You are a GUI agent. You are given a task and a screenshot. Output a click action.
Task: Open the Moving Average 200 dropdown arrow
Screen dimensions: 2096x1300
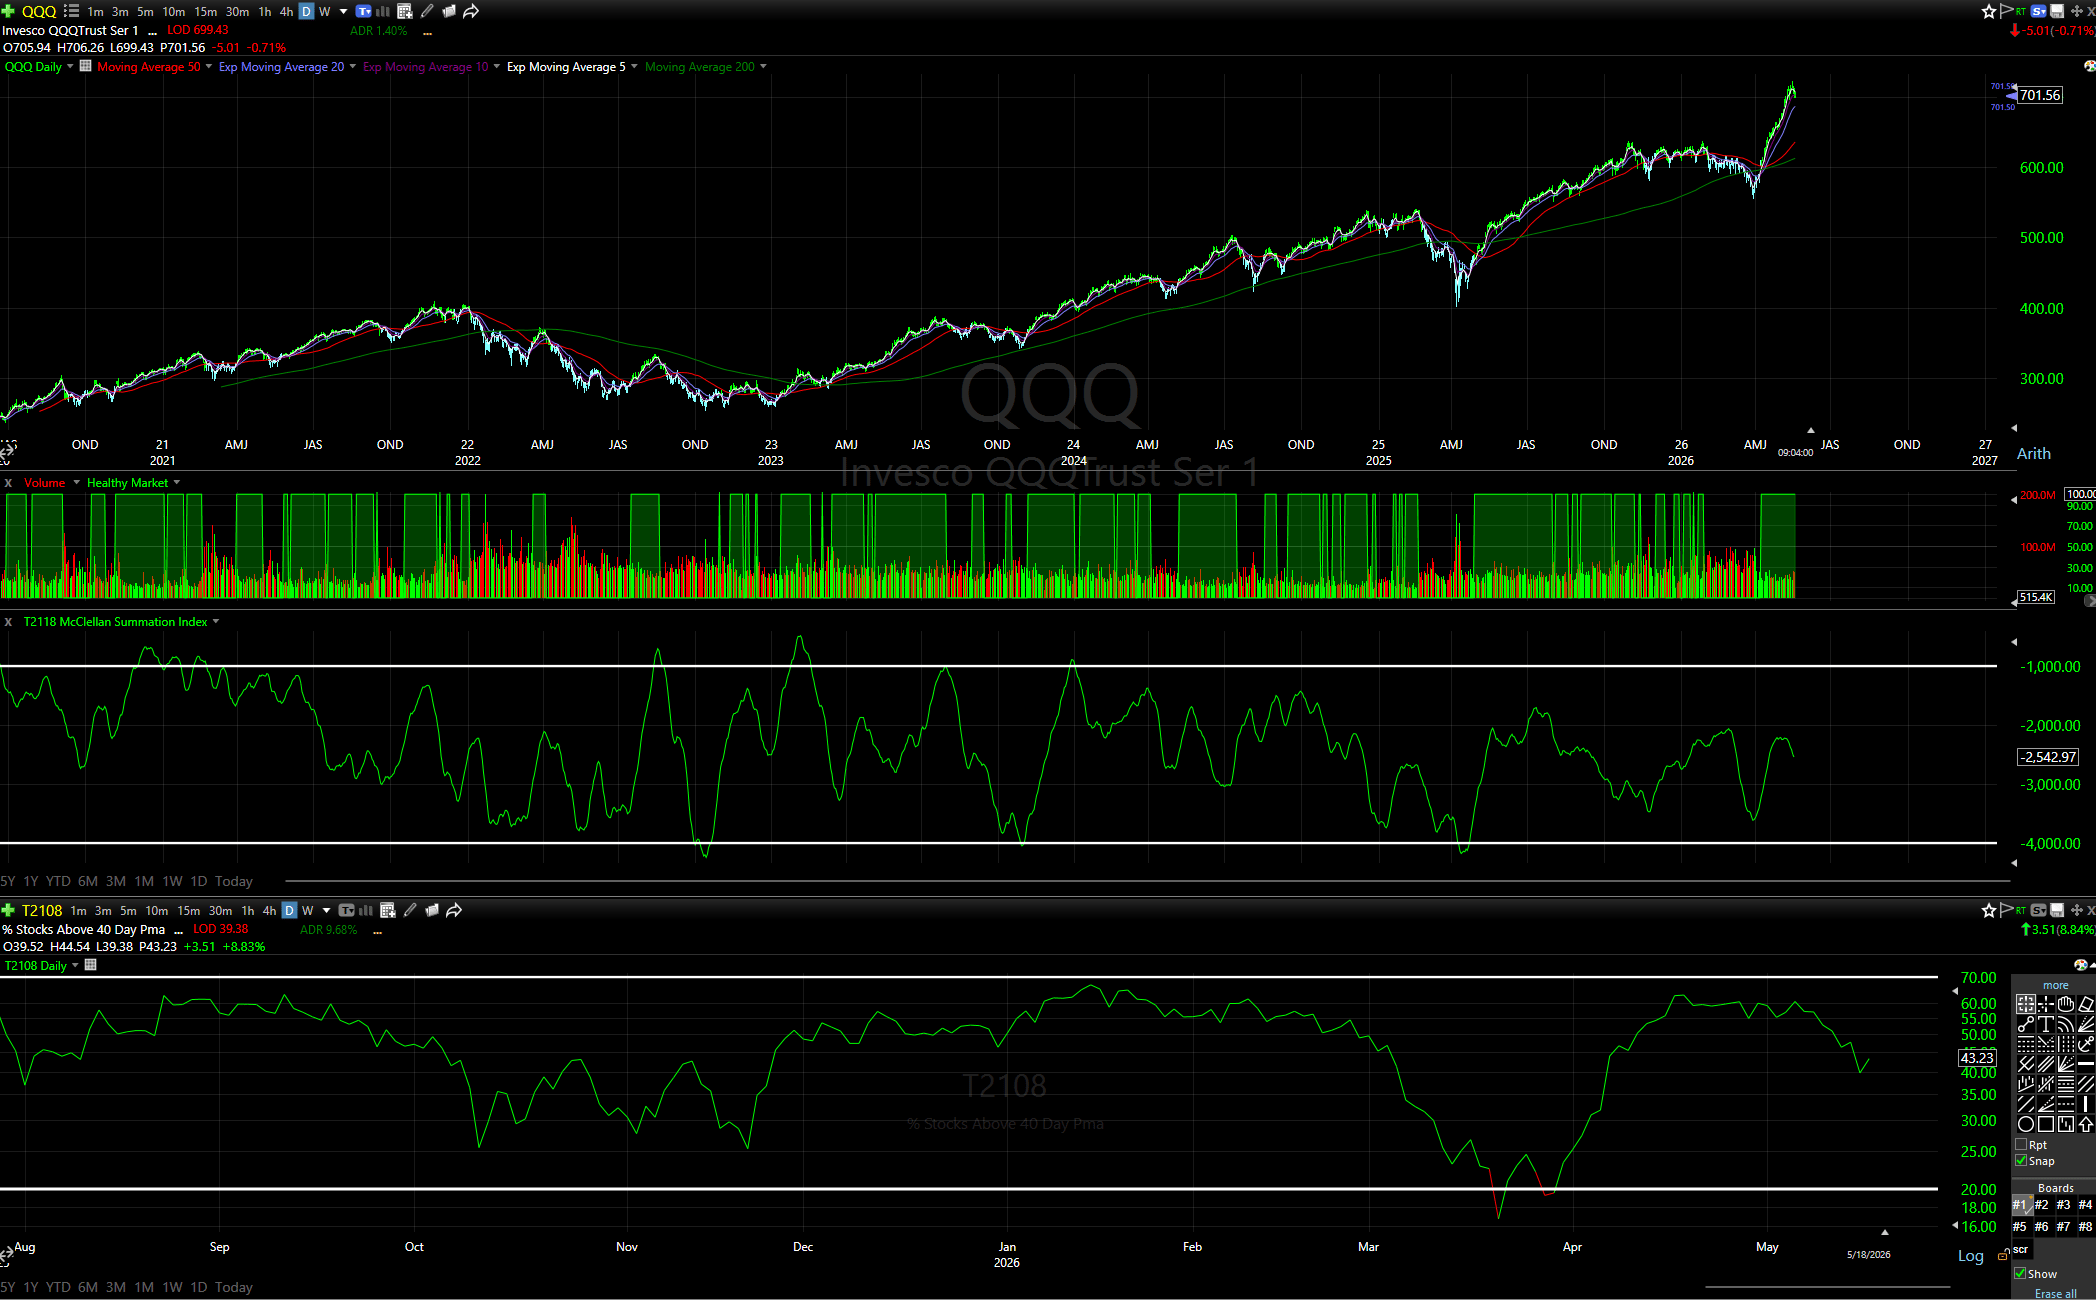(763, 67)
